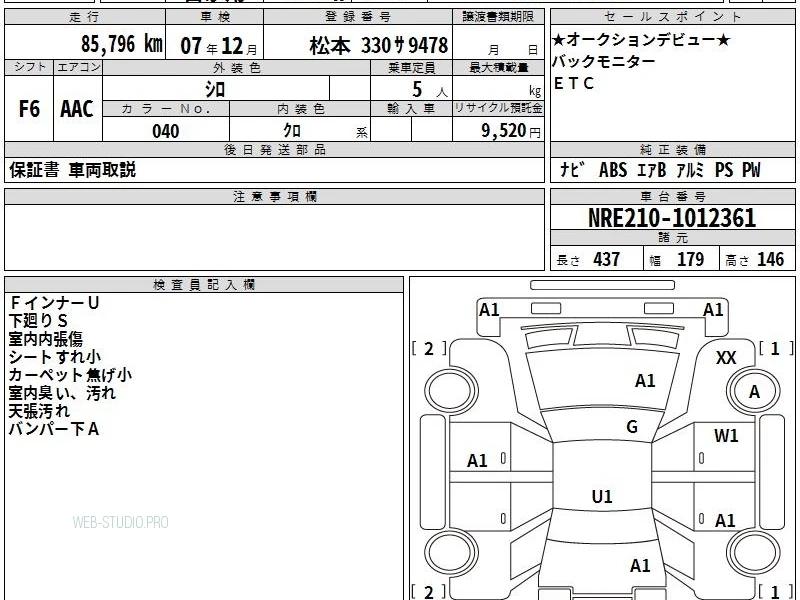Select the inspection expiry date 07年12月

219,46
